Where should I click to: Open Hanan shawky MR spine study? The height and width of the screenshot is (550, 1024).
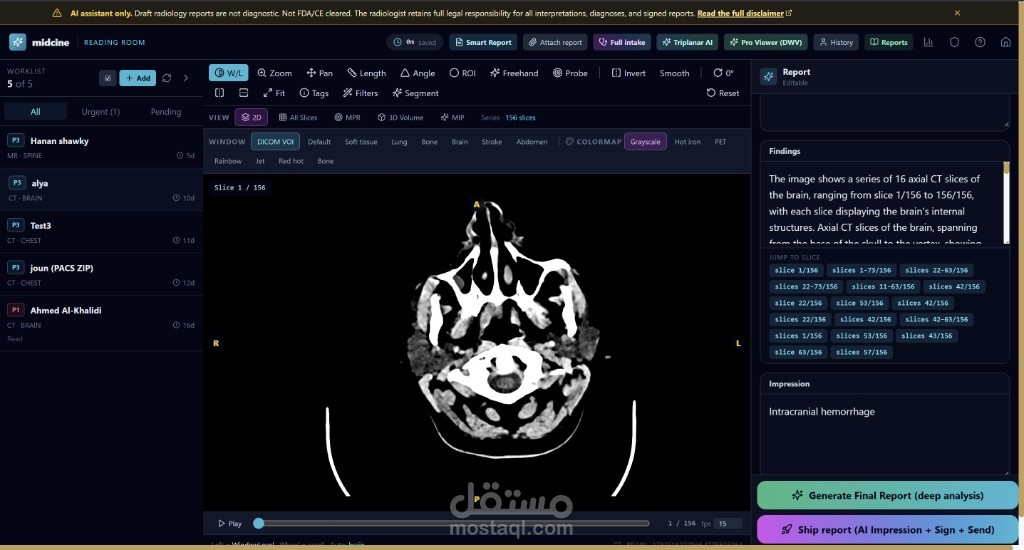[x=101, y=147]
